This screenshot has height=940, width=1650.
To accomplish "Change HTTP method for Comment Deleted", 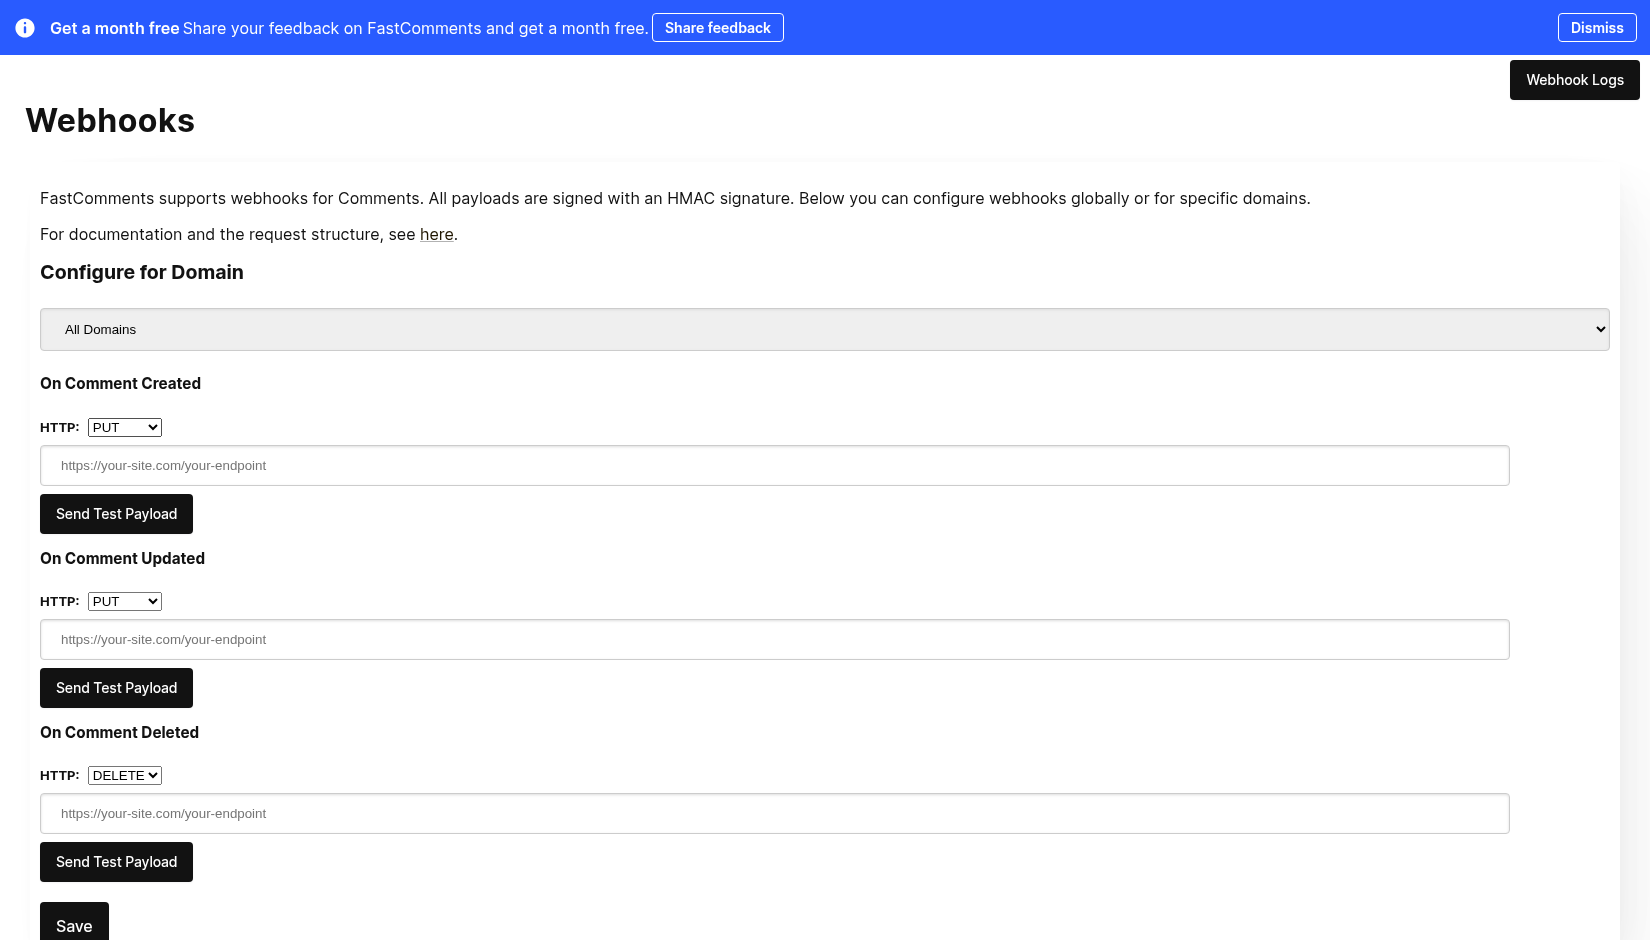I will click(x=125, y=775).
